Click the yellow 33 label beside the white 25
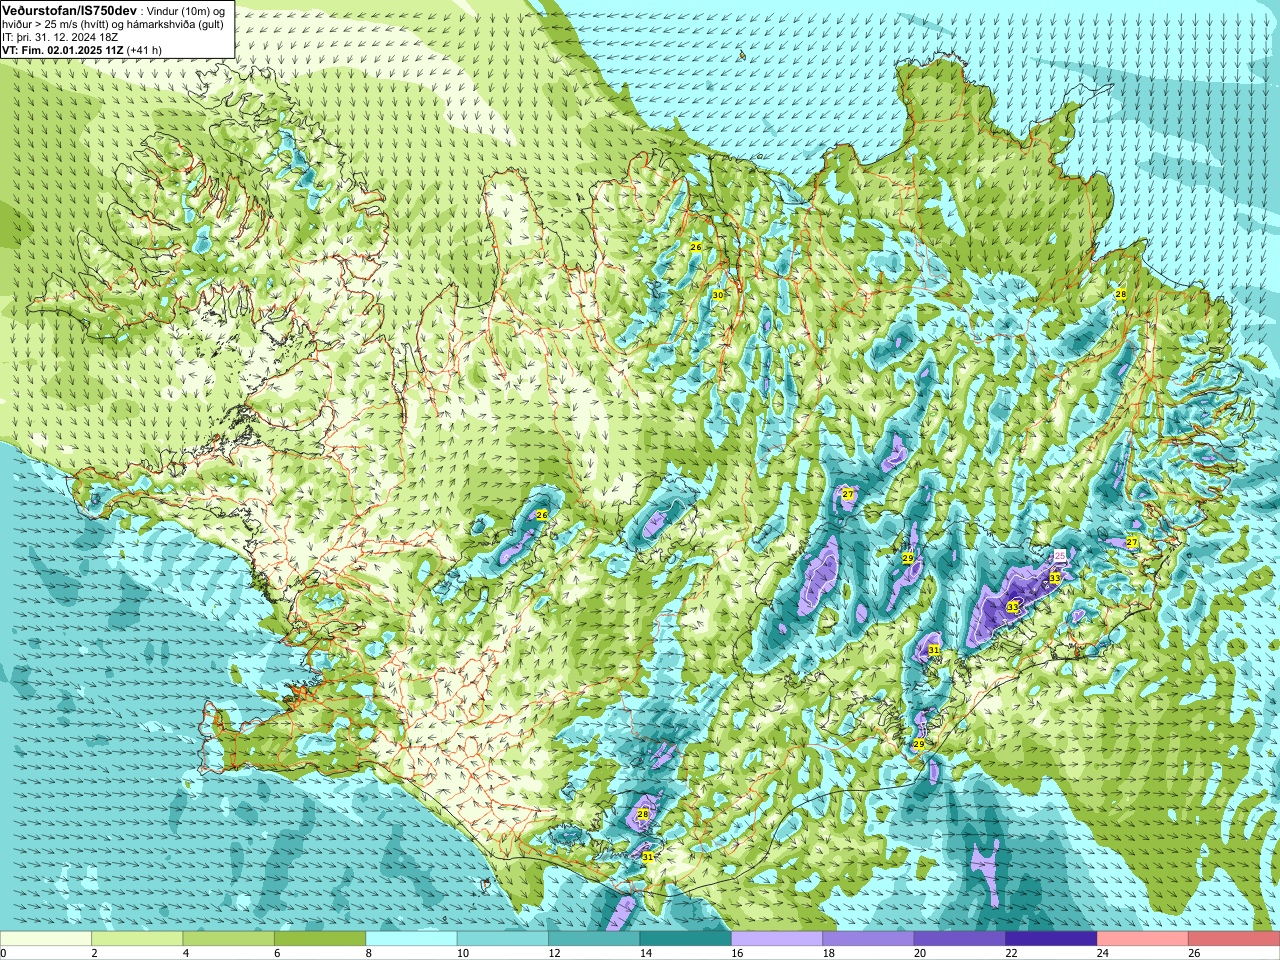 (1054, 578)
